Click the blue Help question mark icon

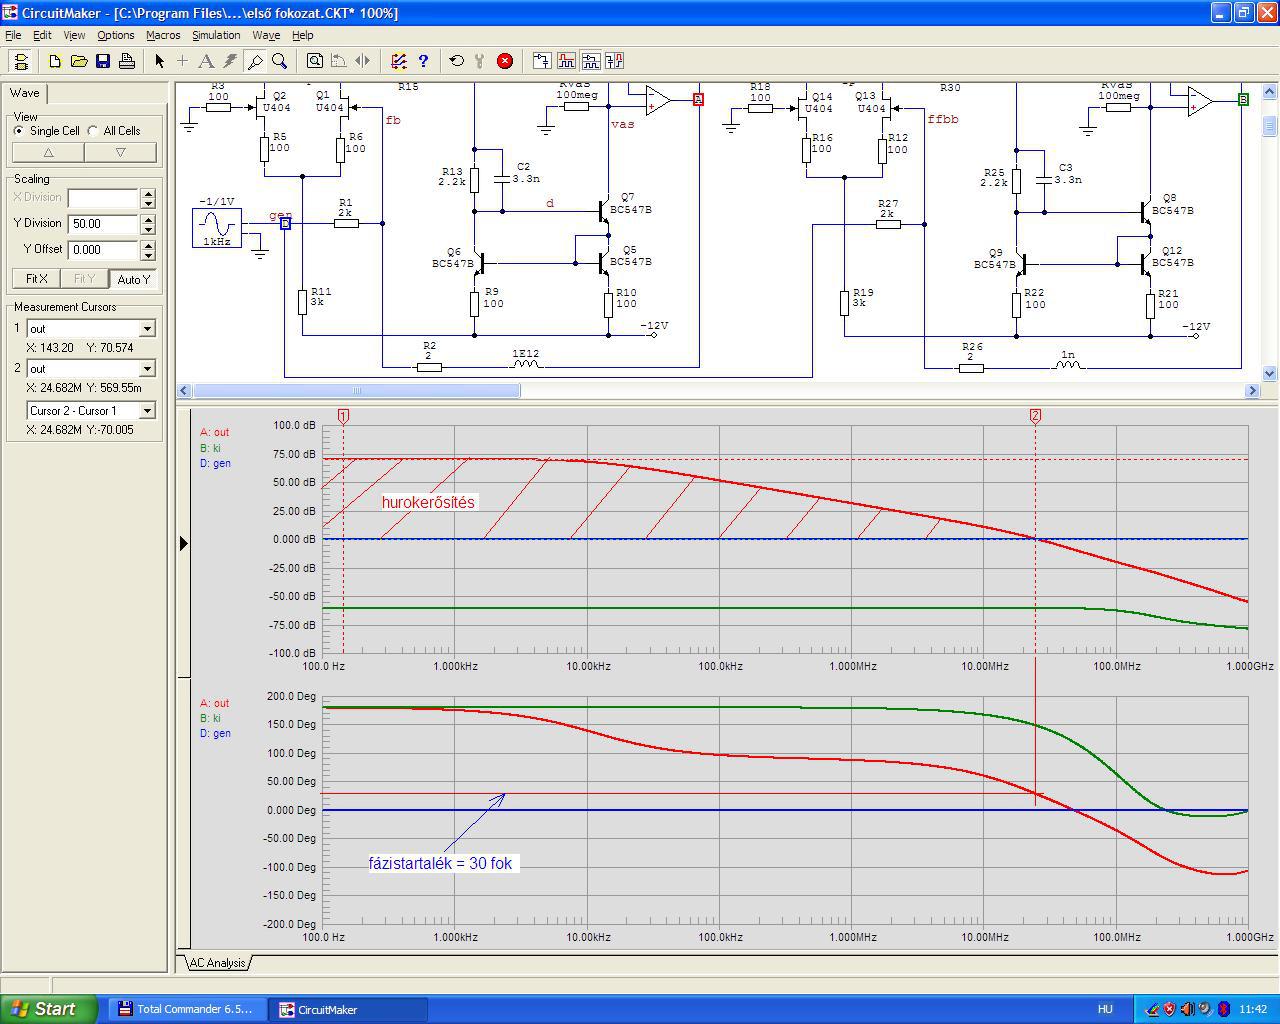coord(423,61)
